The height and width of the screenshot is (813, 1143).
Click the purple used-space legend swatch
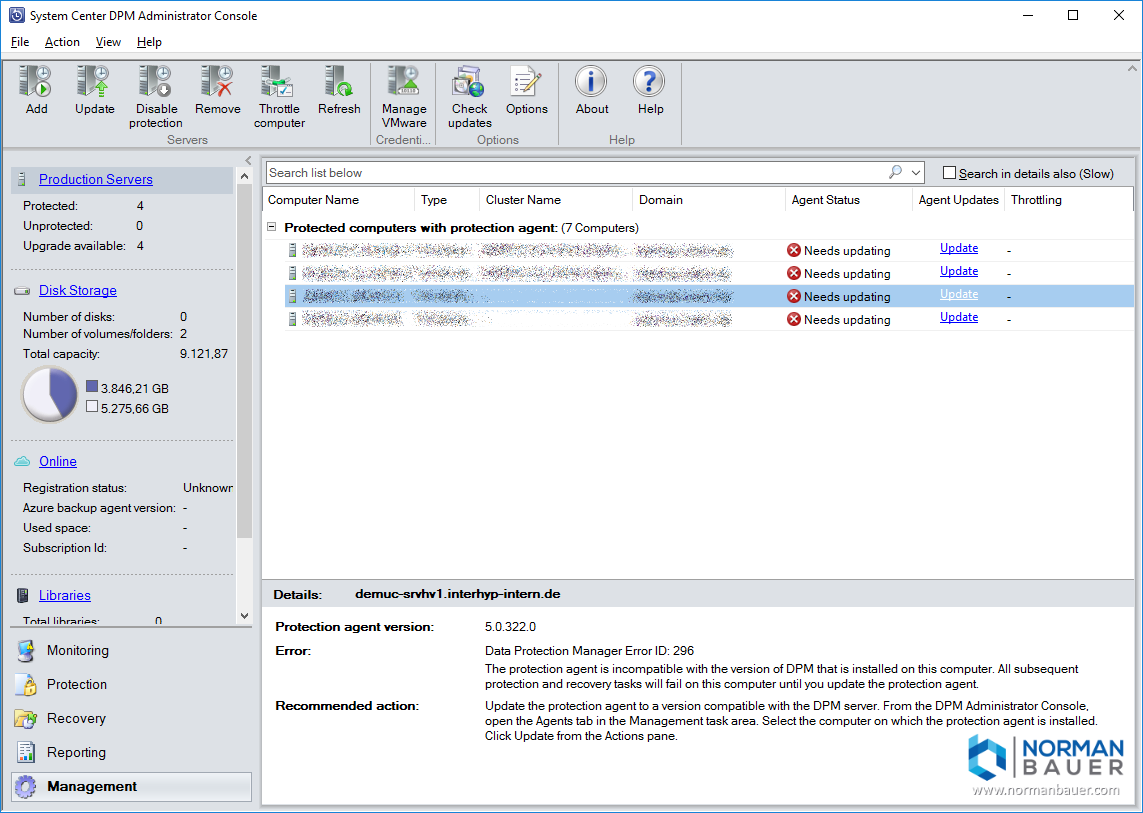click(x=92, y=387)
